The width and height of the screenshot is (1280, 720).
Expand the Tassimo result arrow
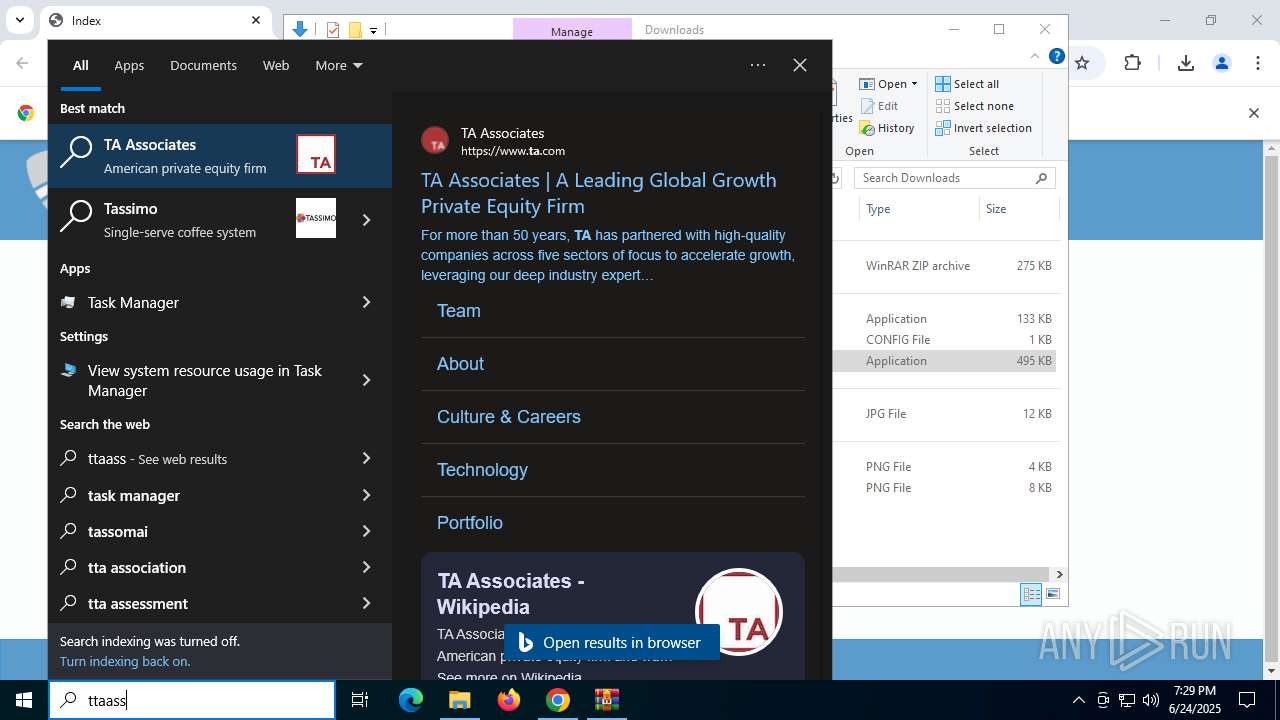coord(366,220)
